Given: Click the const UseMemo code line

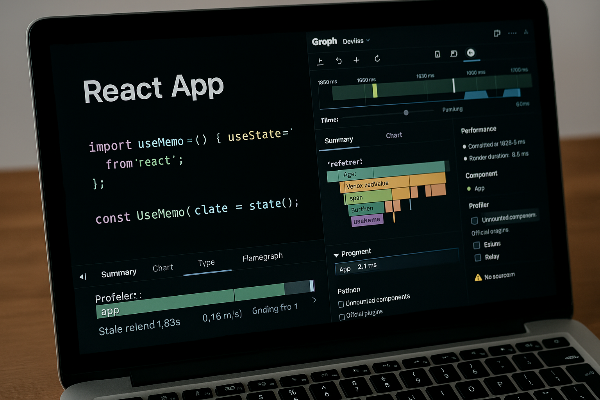Looking at the screenshot, I should (197, 211).
